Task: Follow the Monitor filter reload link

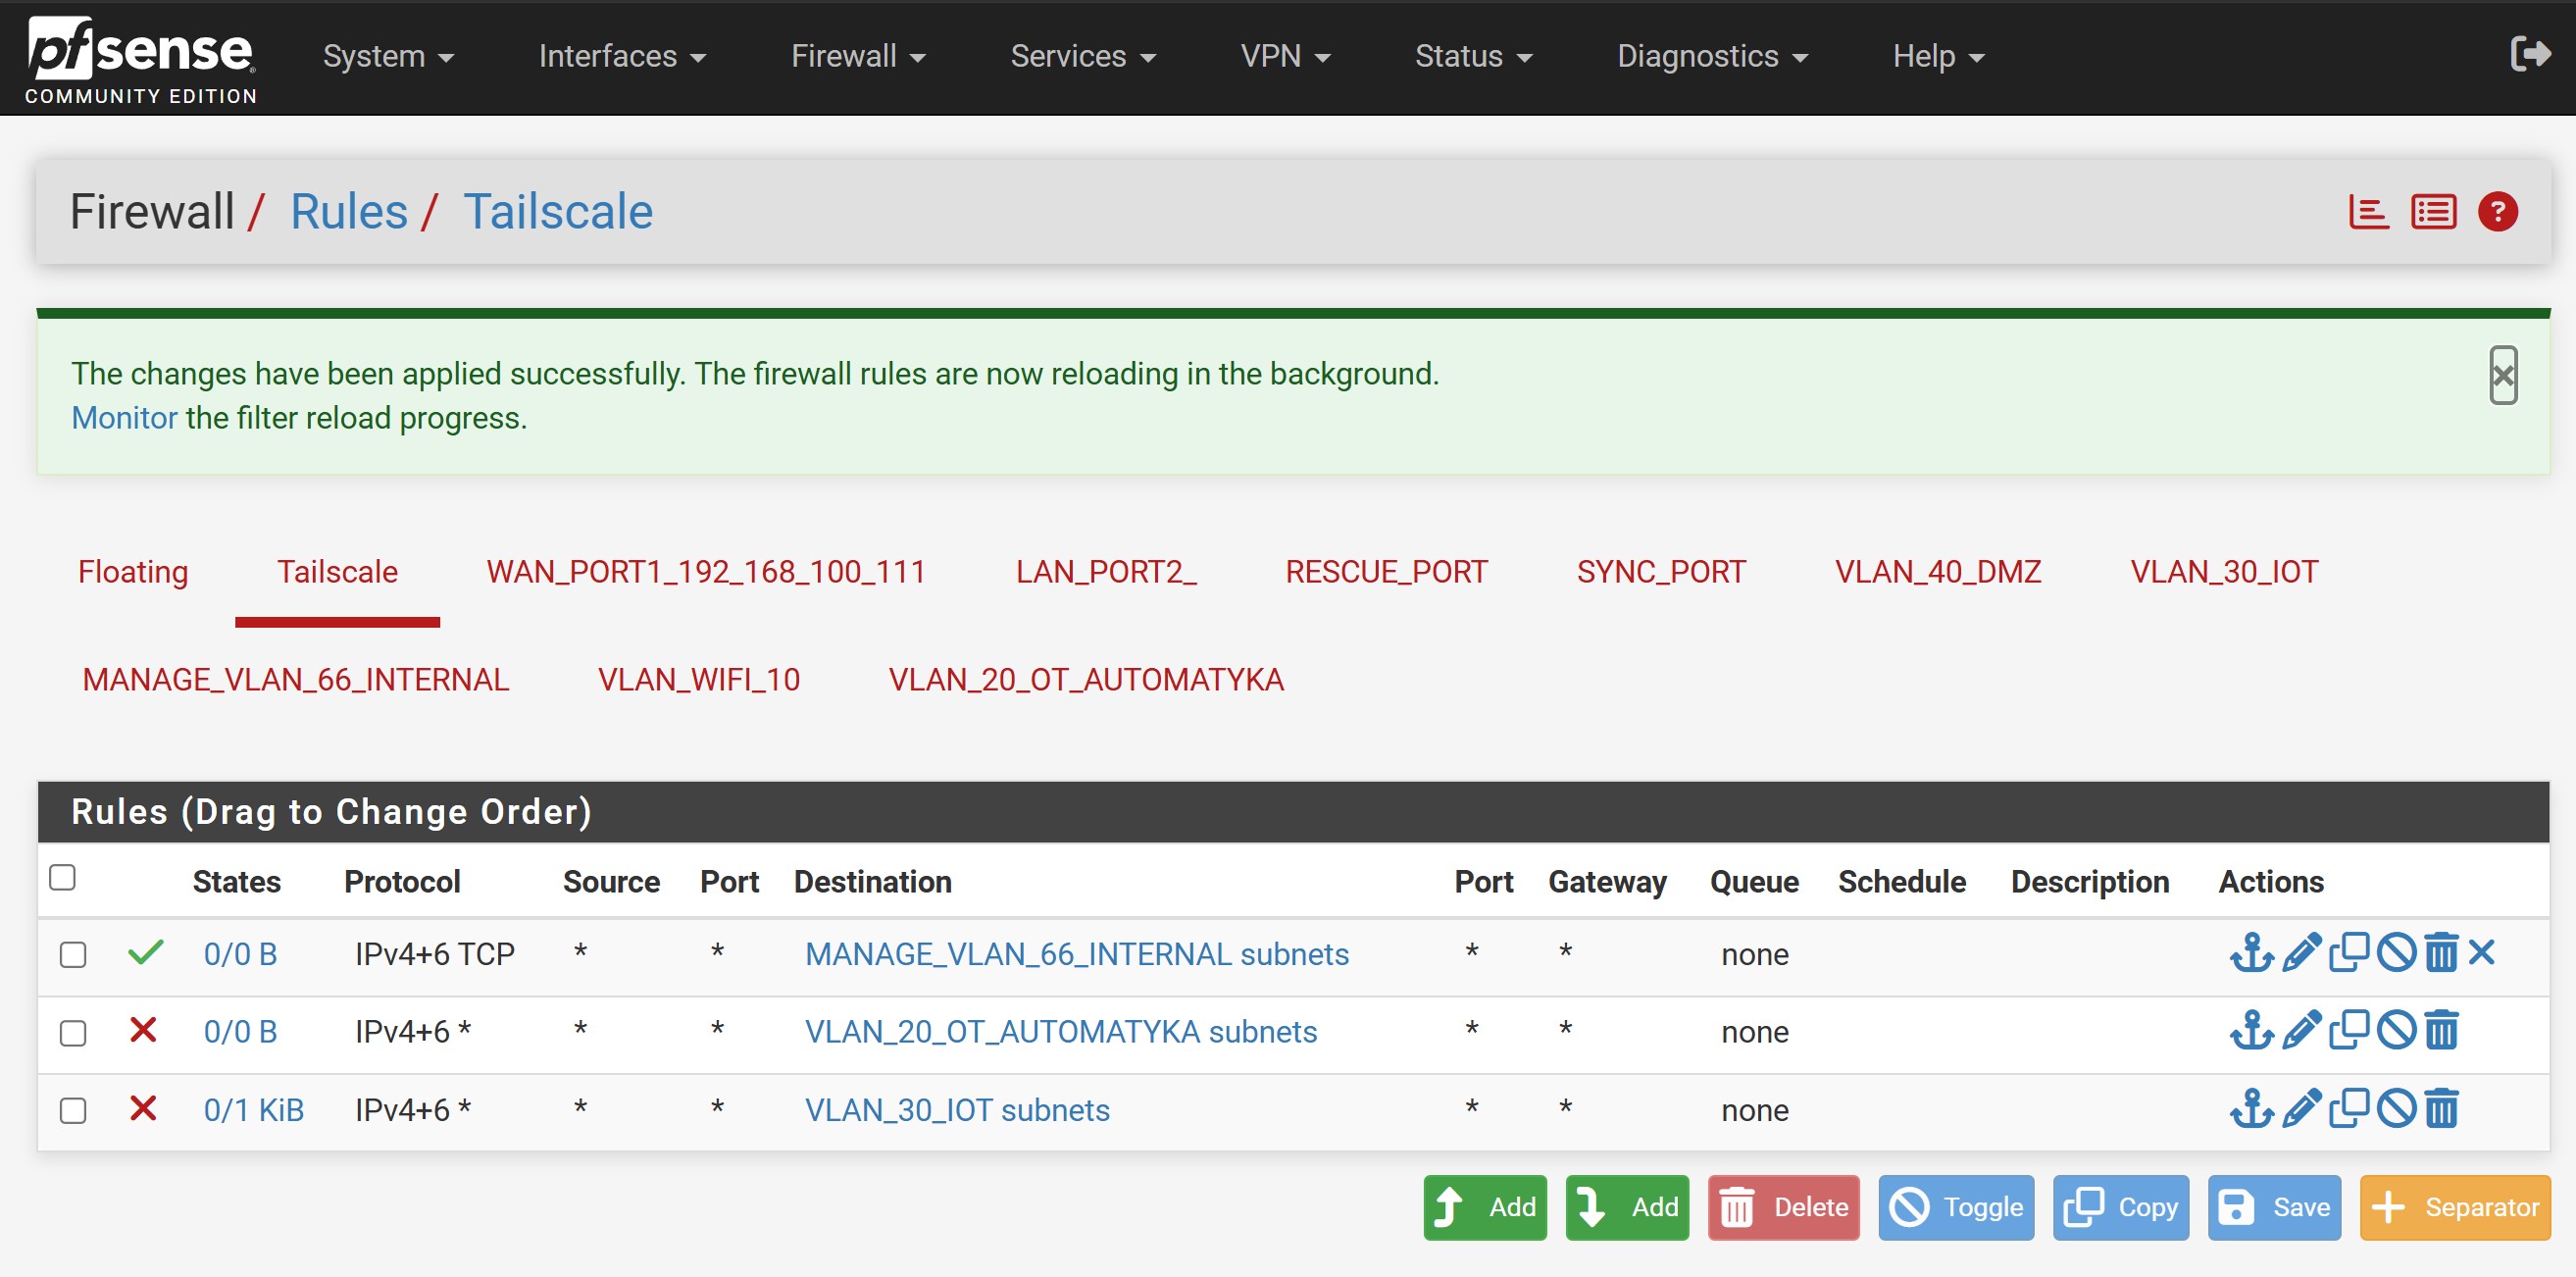Action: (124, 417)
